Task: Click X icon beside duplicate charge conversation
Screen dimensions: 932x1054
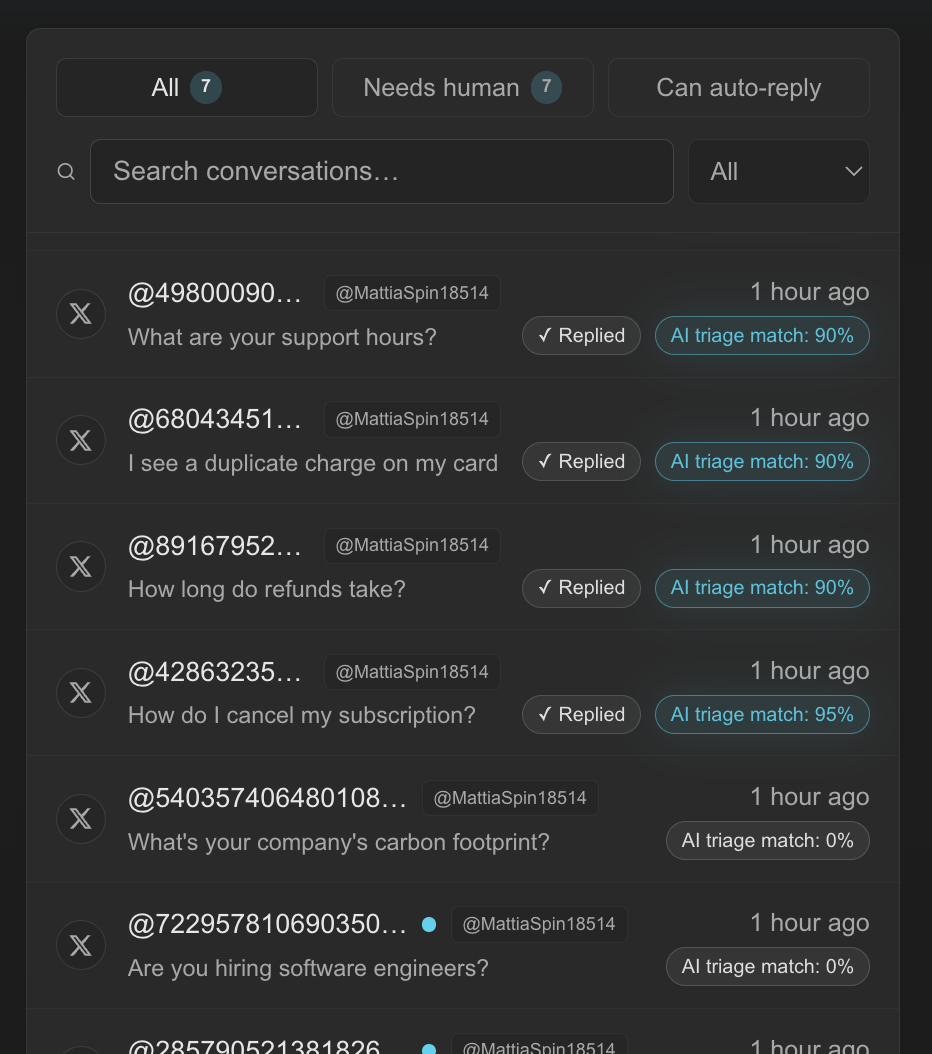Action: [x=81, y=440]
